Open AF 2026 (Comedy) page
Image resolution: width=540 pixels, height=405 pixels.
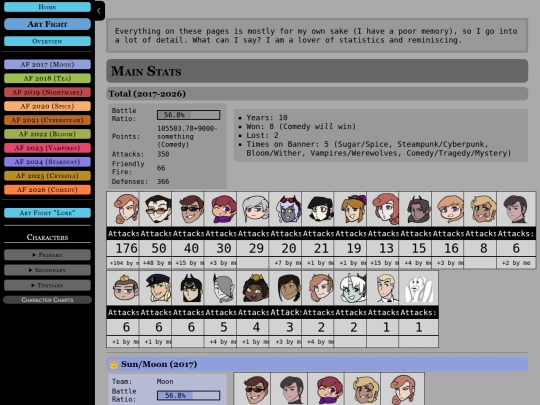click(48, 189)
